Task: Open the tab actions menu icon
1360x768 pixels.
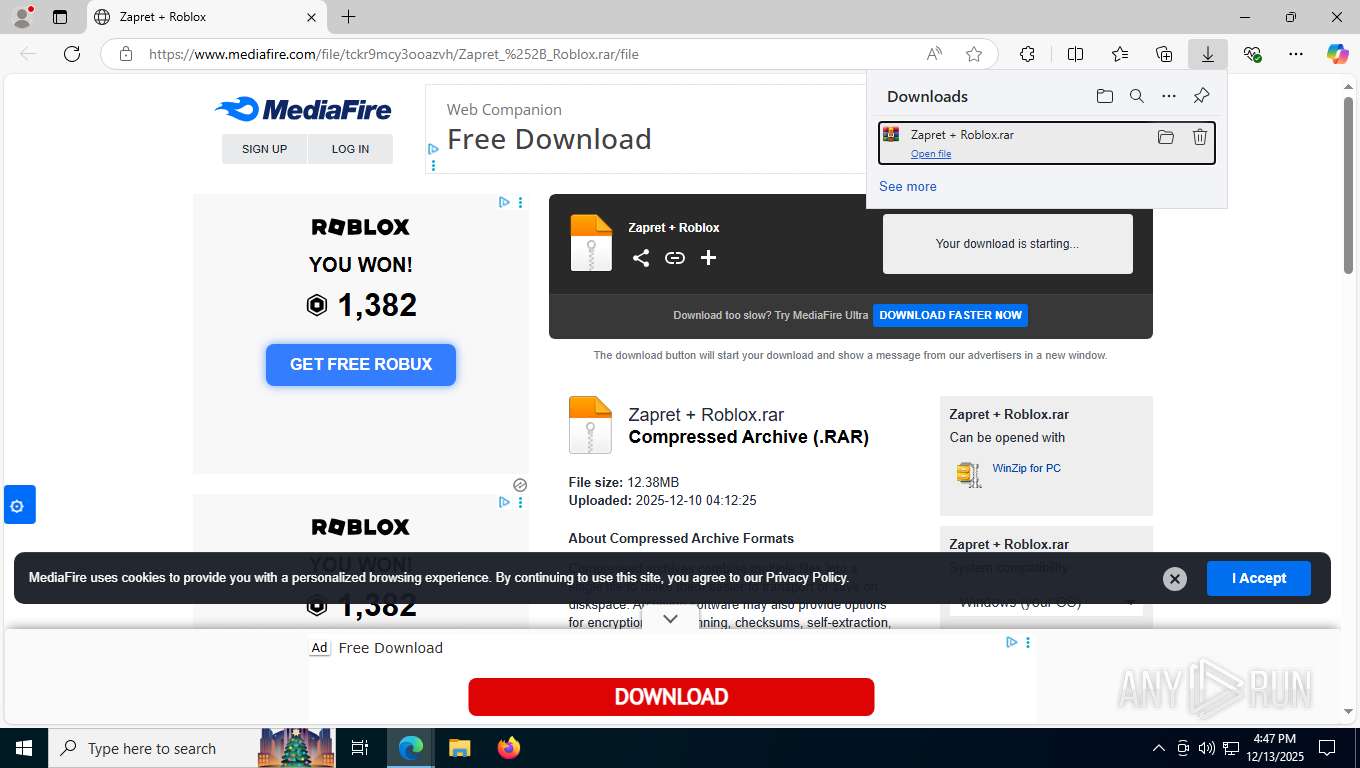Action: coord(60,17)
